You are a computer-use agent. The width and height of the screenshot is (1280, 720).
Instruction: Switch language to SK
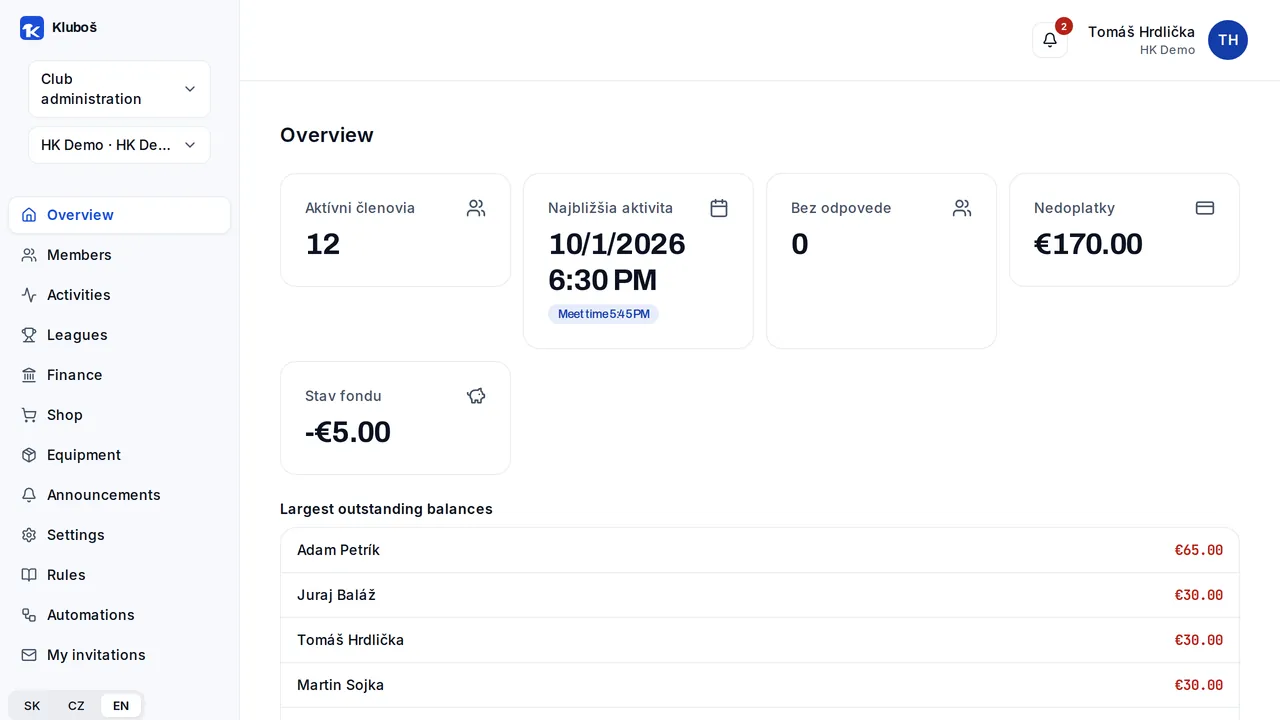pyautogui.click(x=32, y=706)
